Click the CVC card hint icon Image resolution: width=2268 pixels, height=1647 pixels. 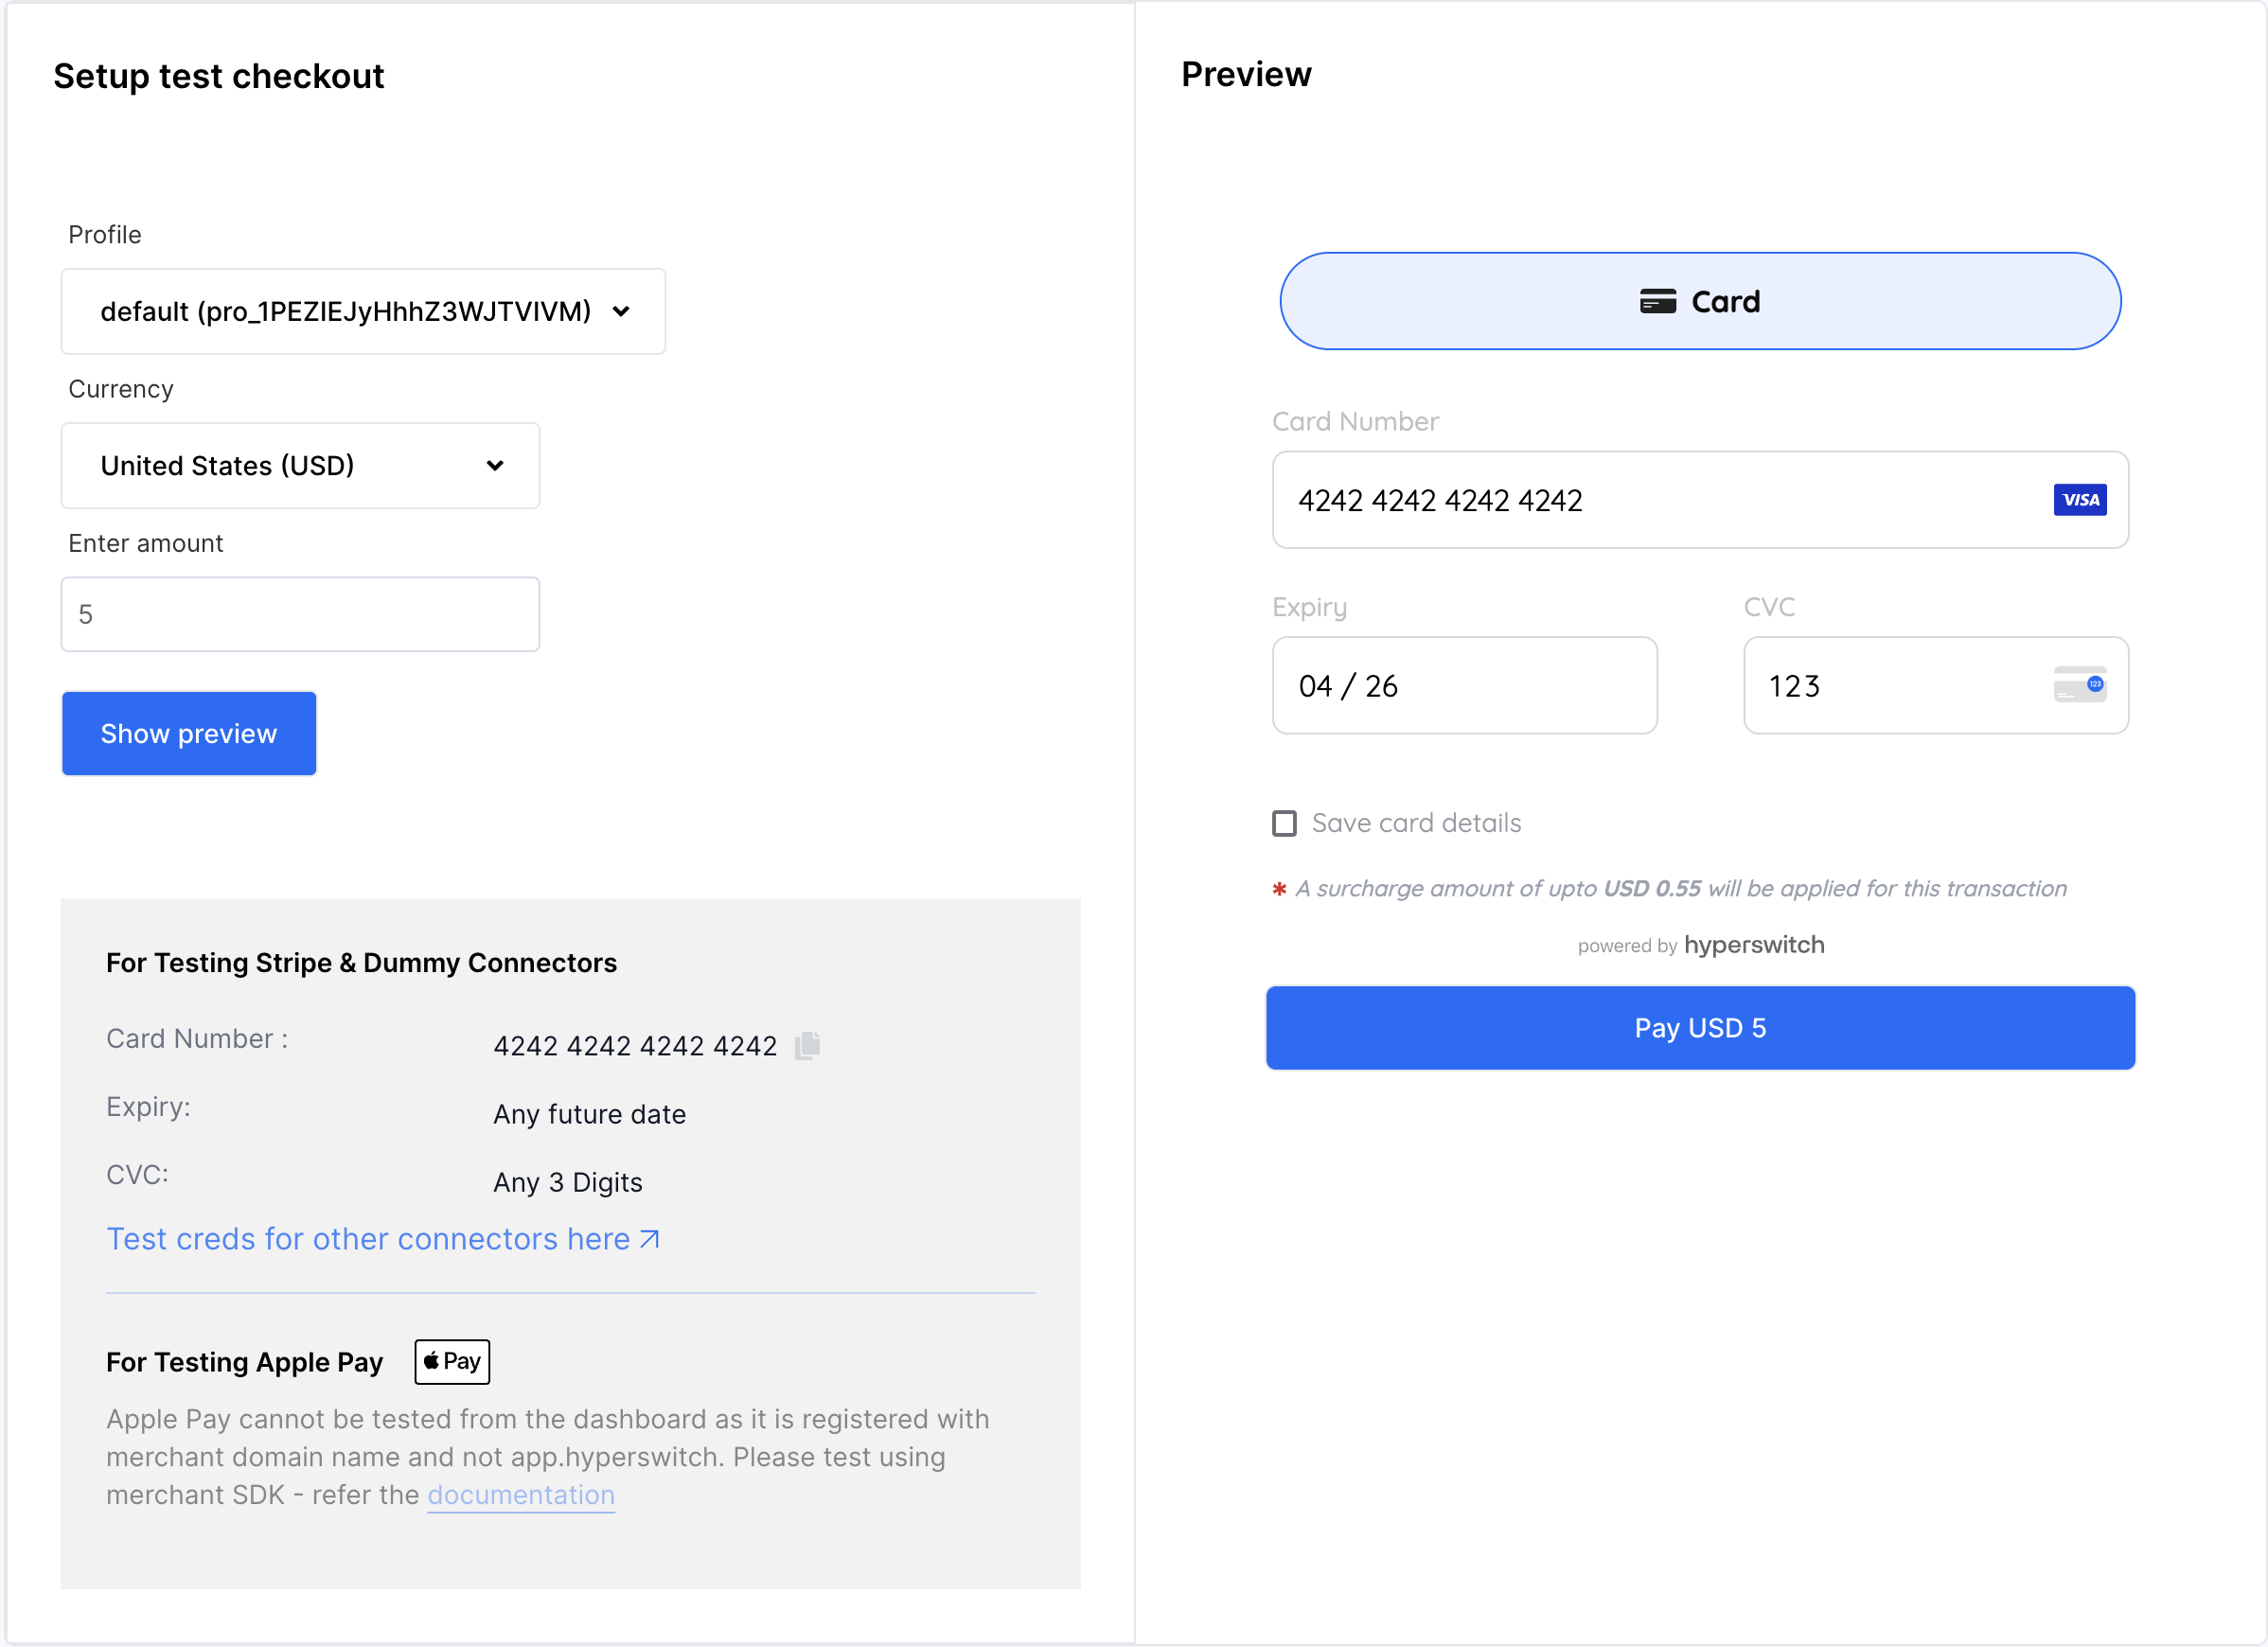coord(2081,685)
